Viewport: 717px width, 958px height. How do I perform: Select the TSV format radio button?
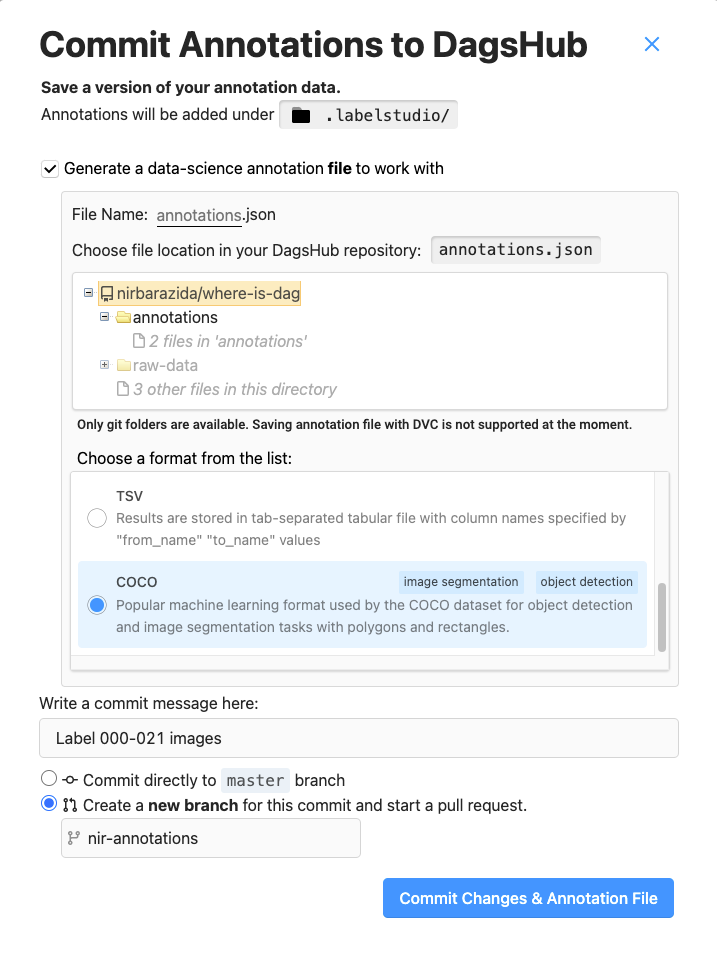tap(96, 518)
